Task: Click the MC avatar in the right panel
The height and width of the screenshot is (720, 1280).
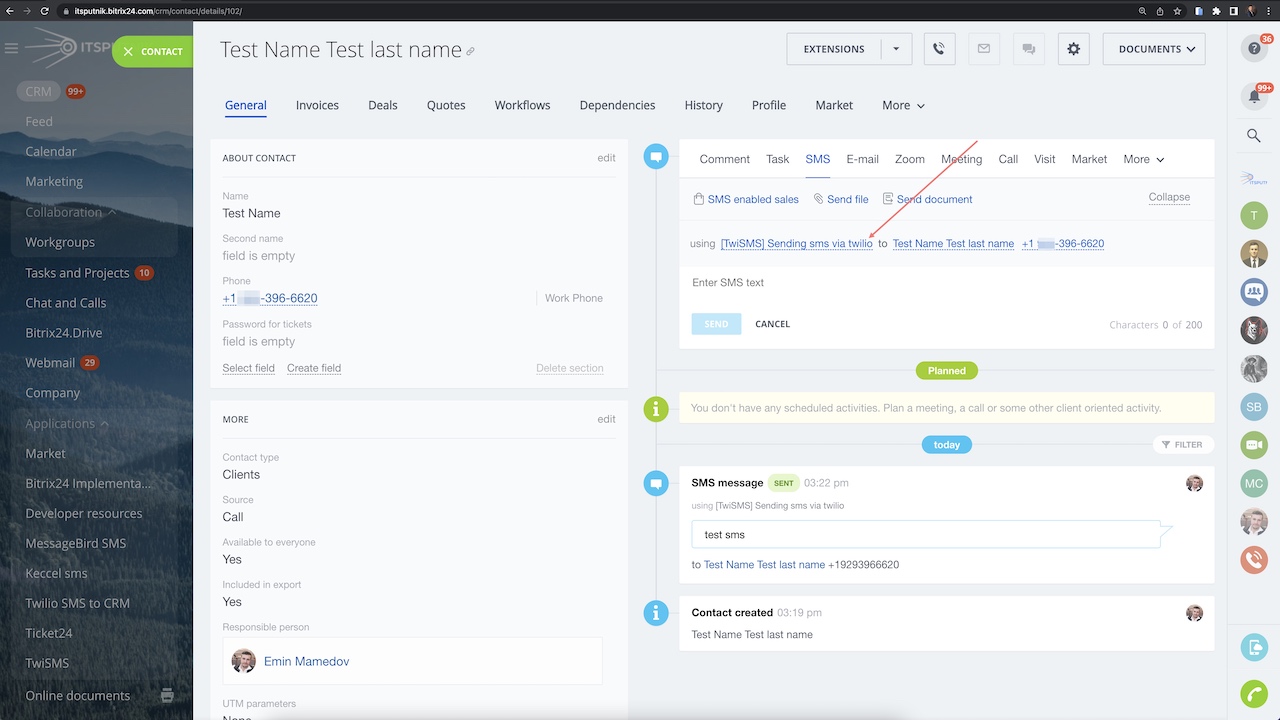Action: coord(1254,483)
